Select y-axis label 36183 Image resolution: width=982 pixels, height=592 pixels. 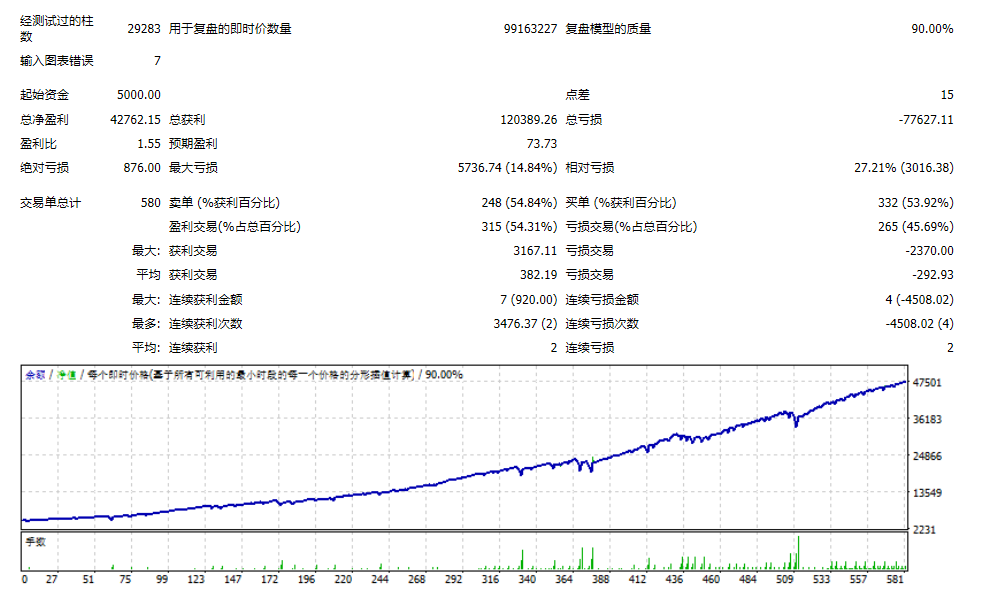click(x=927, y=420)
